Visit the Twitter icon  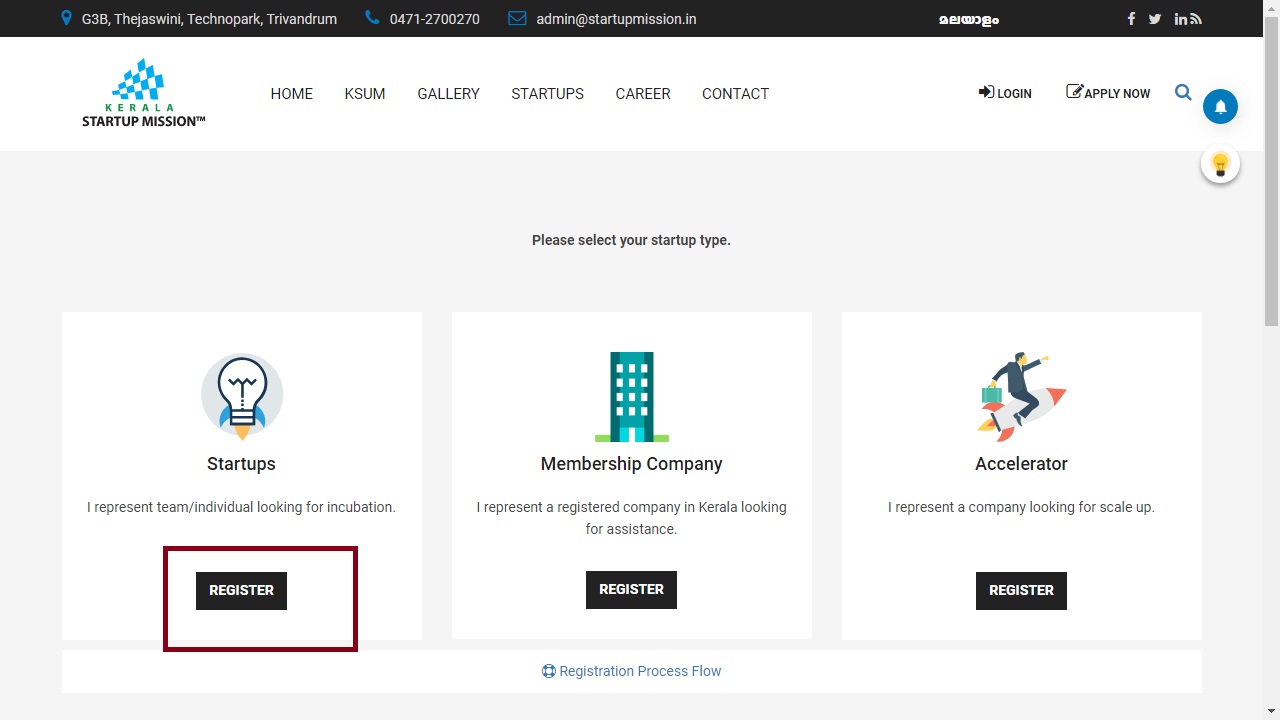click(x=1155, y=18)
